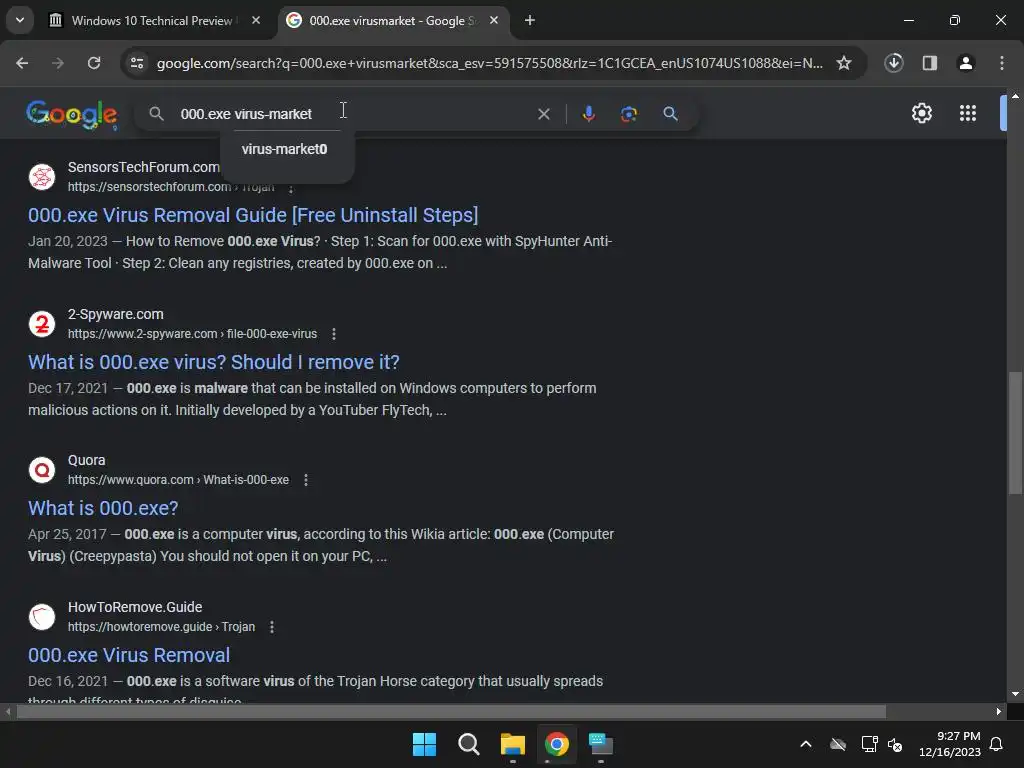Open more options for Quora result
1024x768 pixels.
coord(306,480)
